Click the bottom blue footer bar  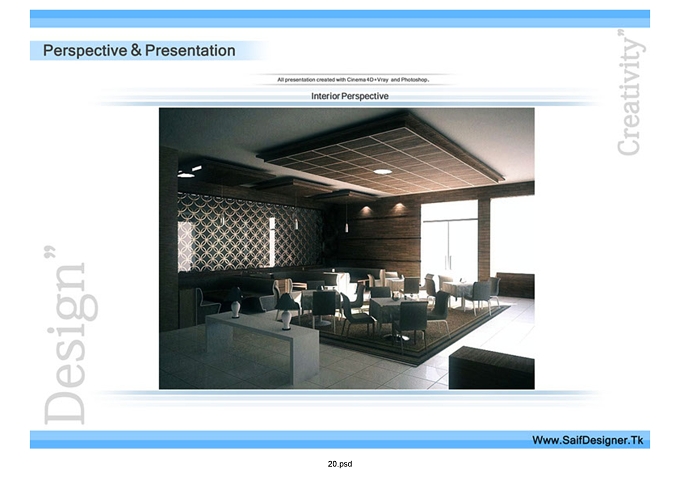click(x=340, y=440)
